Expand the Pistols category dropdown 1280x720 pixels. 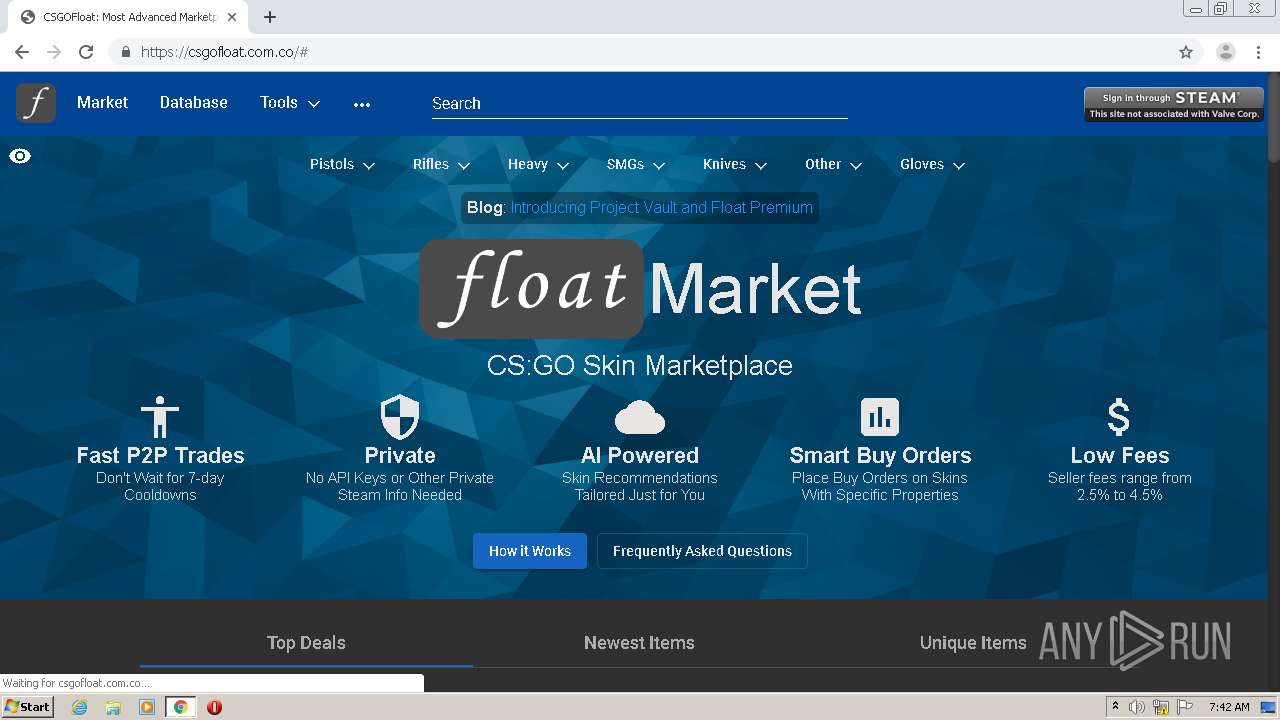tap(342, 164)
